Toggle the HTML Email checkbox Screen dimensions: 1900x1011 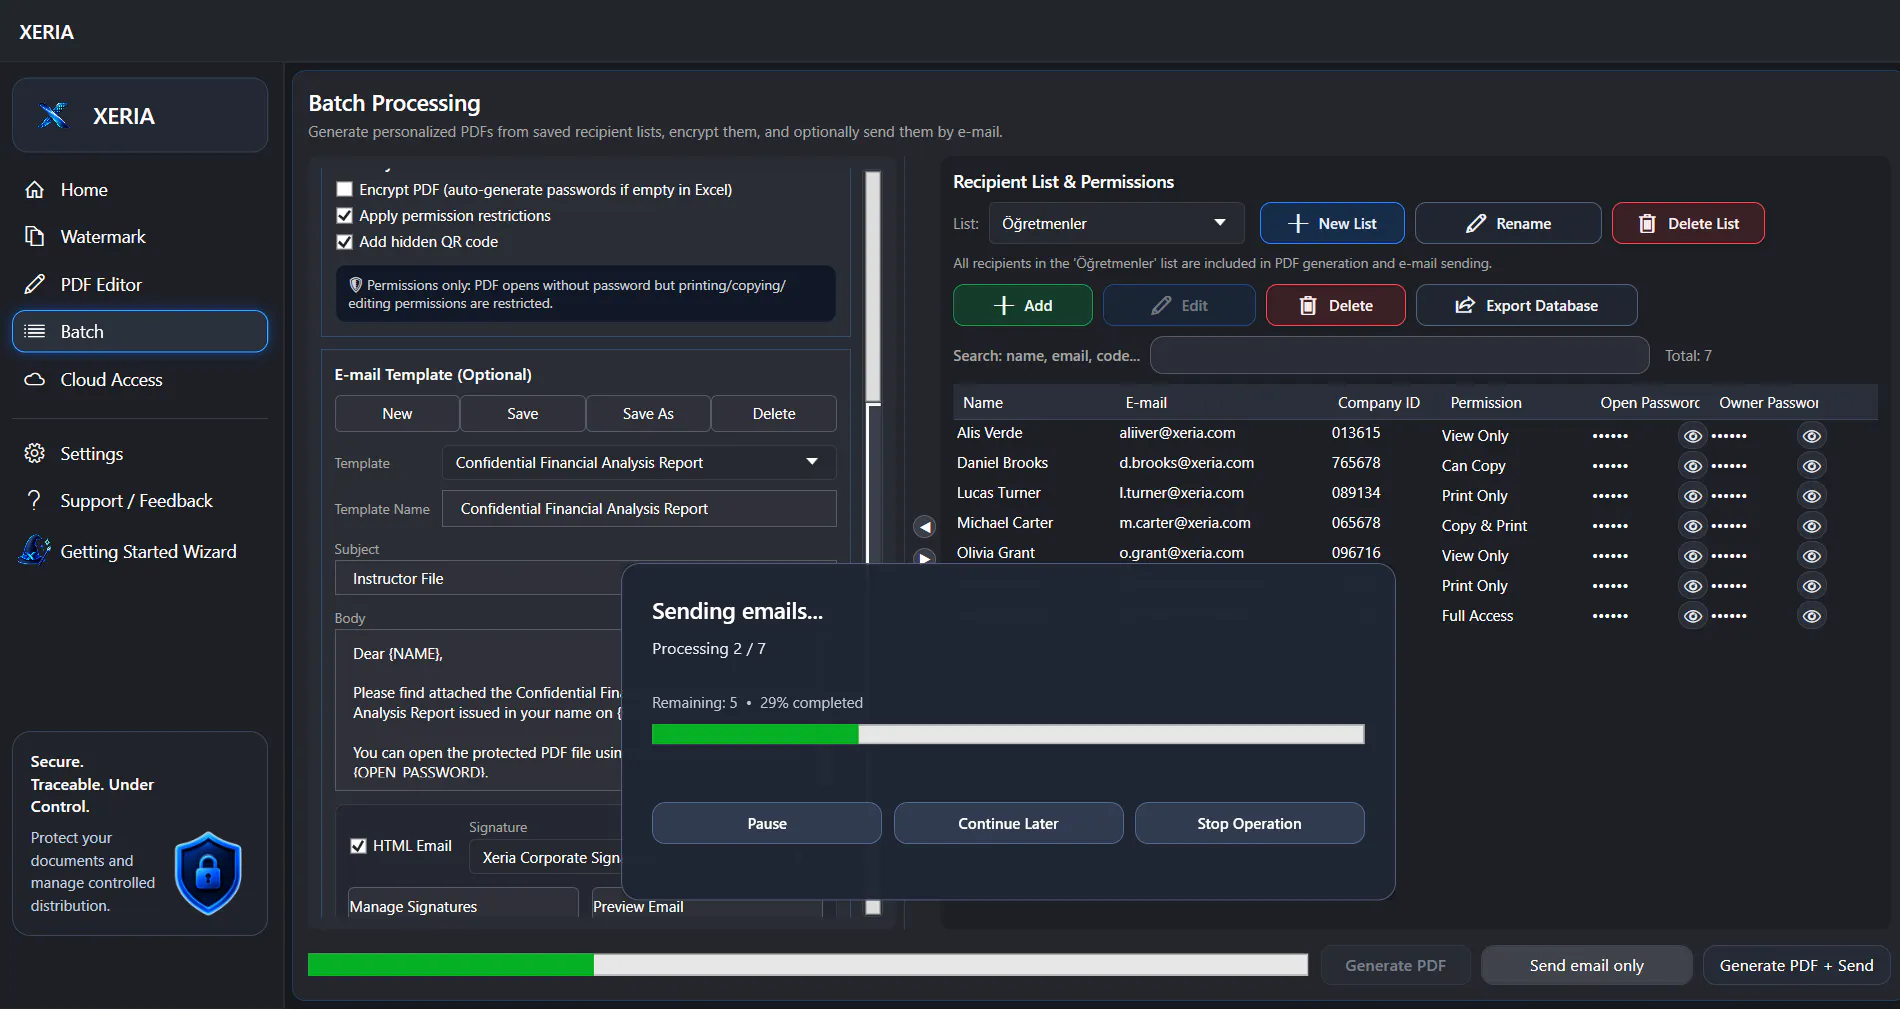coord(358,846)
